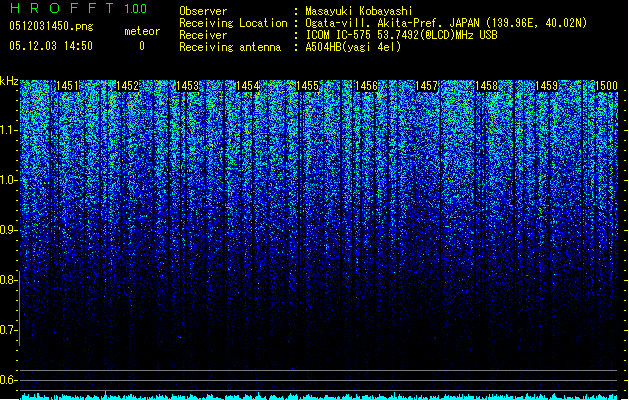
Task: Click the ICOM IC-575 receiver text
Action: (x=401, y=35)
